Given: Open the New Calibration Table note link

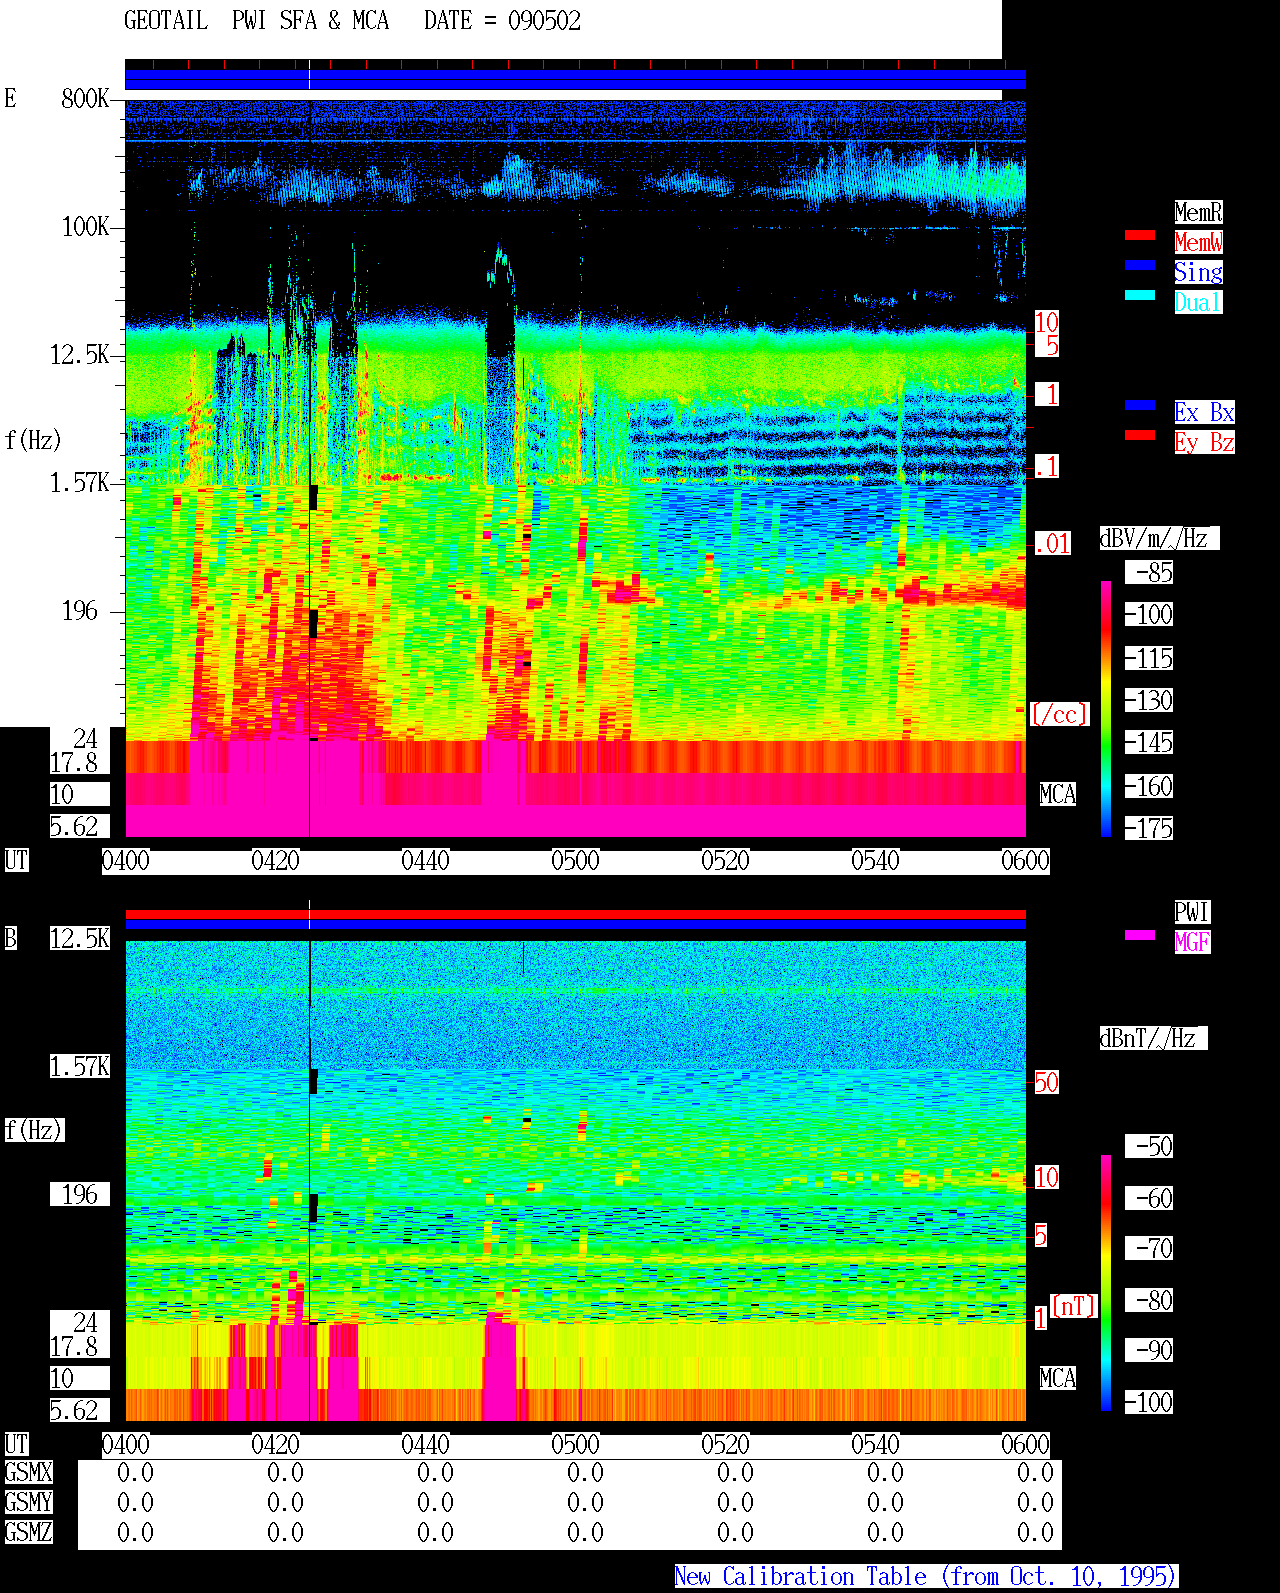Looking at the screenshot, I should 926,1577.
